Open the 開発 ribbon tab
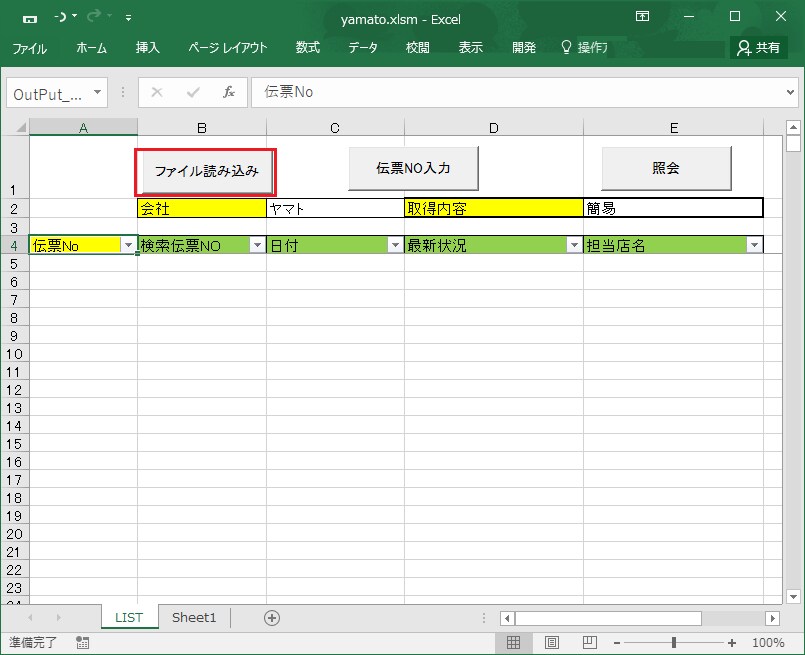Viewport: 805px width, 655px height. 524,48
